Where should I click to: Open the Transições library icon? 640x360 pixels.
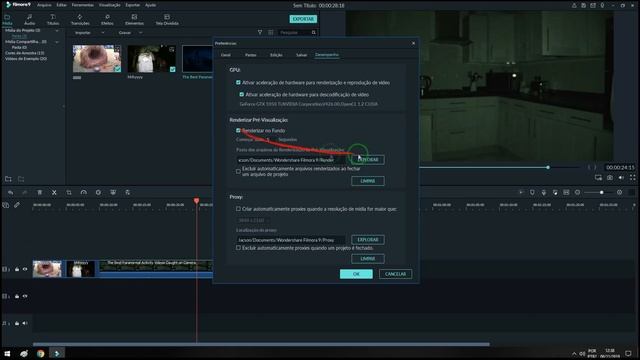tap(80, 19)
